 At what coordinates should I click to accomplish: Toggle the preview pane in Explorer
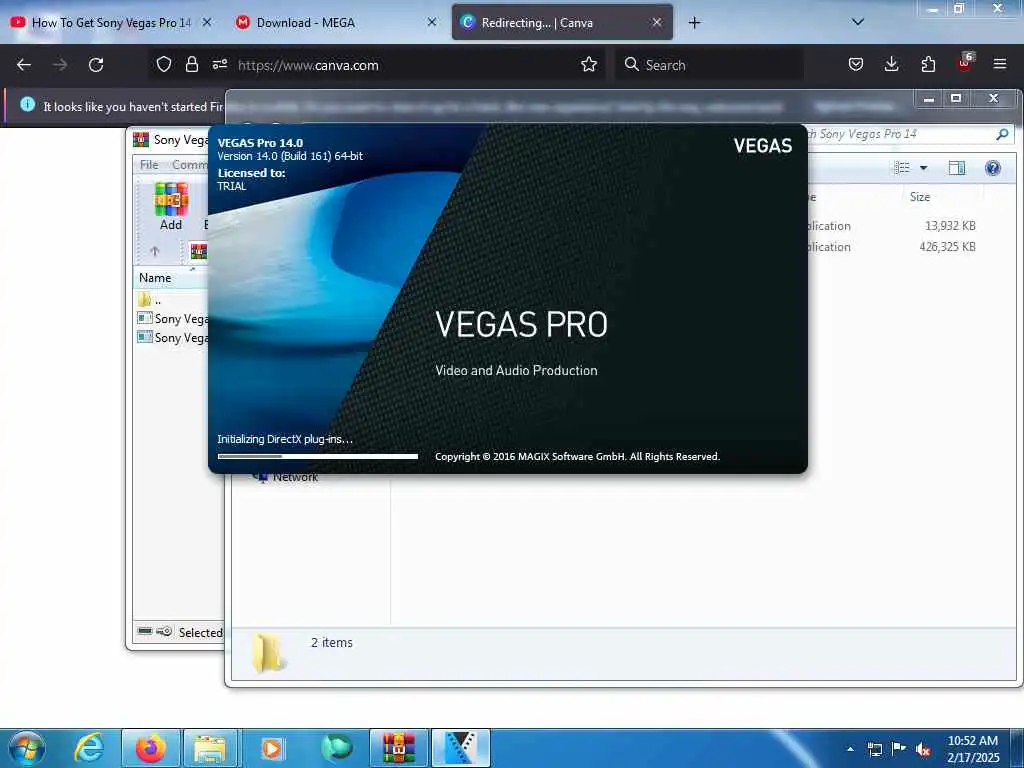coord(957,168)
